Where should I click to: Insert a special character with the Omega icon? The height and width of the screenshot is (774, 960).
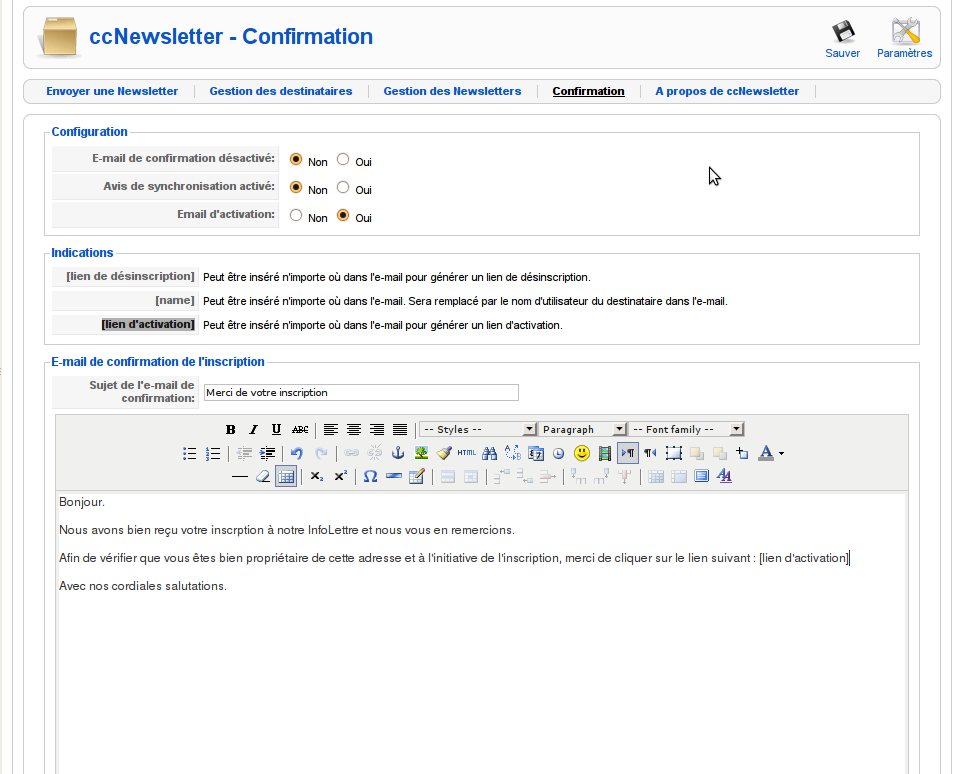click(x=370, y=477)
